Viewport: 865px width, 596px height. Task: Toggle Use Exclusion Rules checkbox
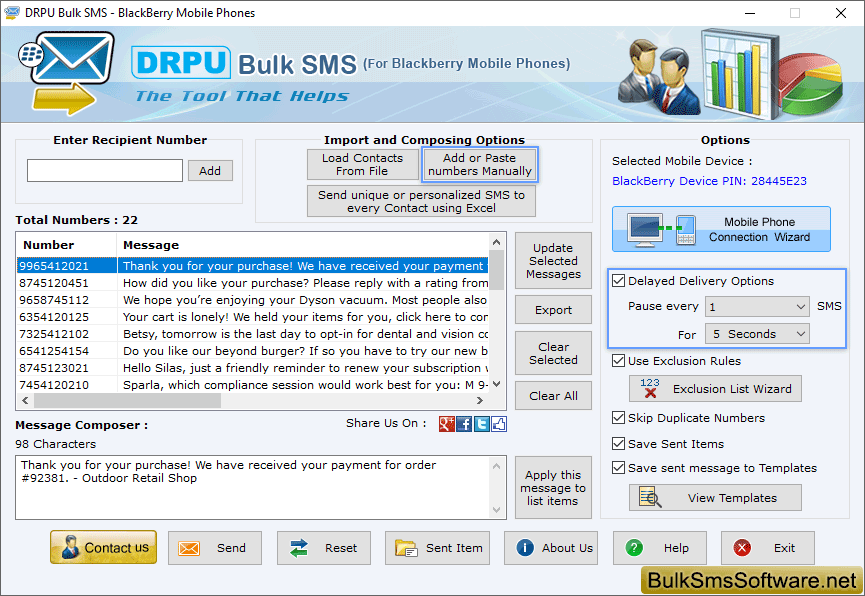[x=618, y=361]
